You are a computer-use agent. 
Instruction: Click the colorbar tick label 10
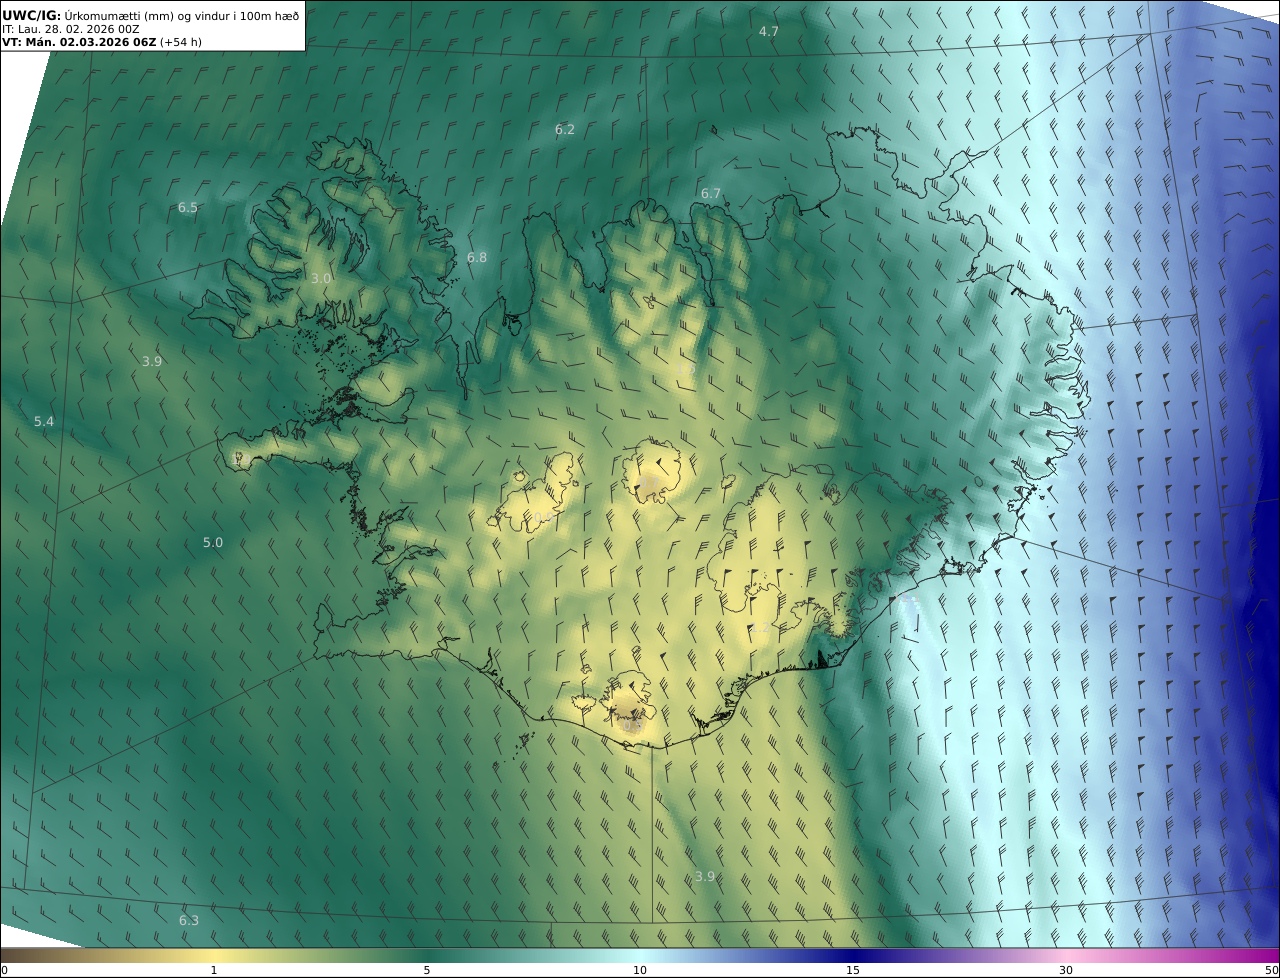(x=640, y=970)
